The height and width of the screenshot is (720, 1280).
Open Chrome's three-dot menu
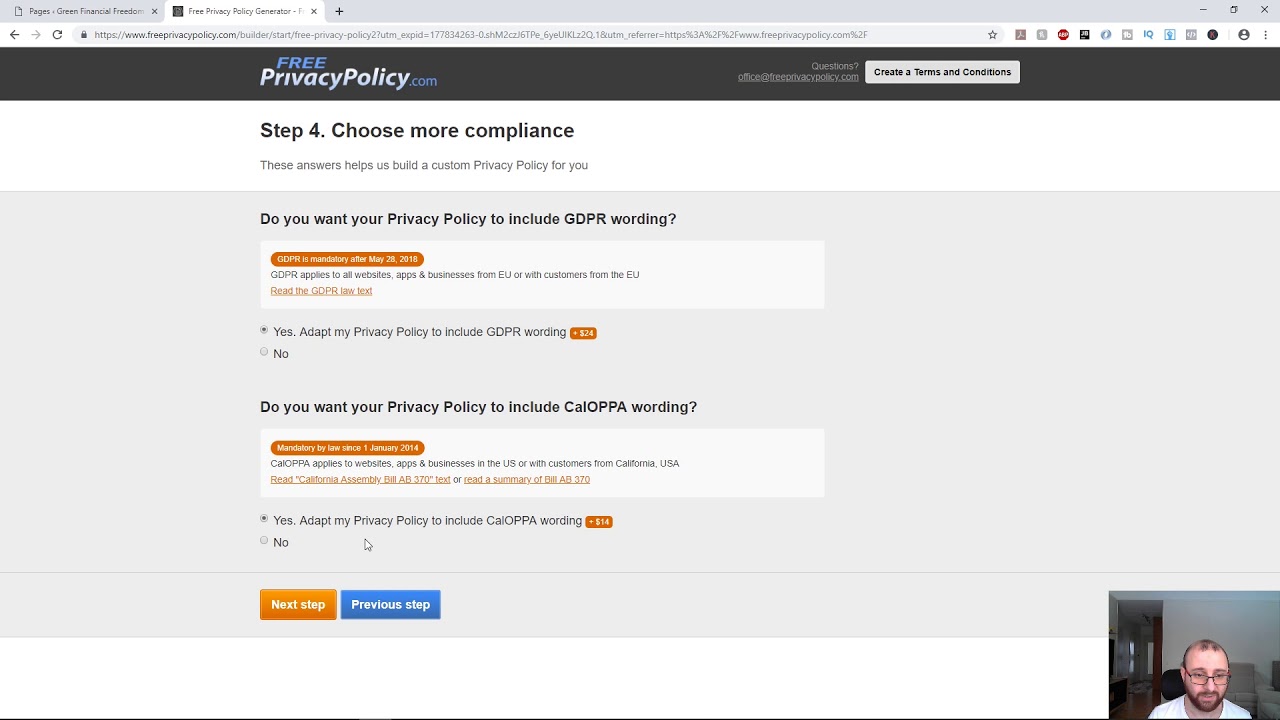coord(1265,35)
